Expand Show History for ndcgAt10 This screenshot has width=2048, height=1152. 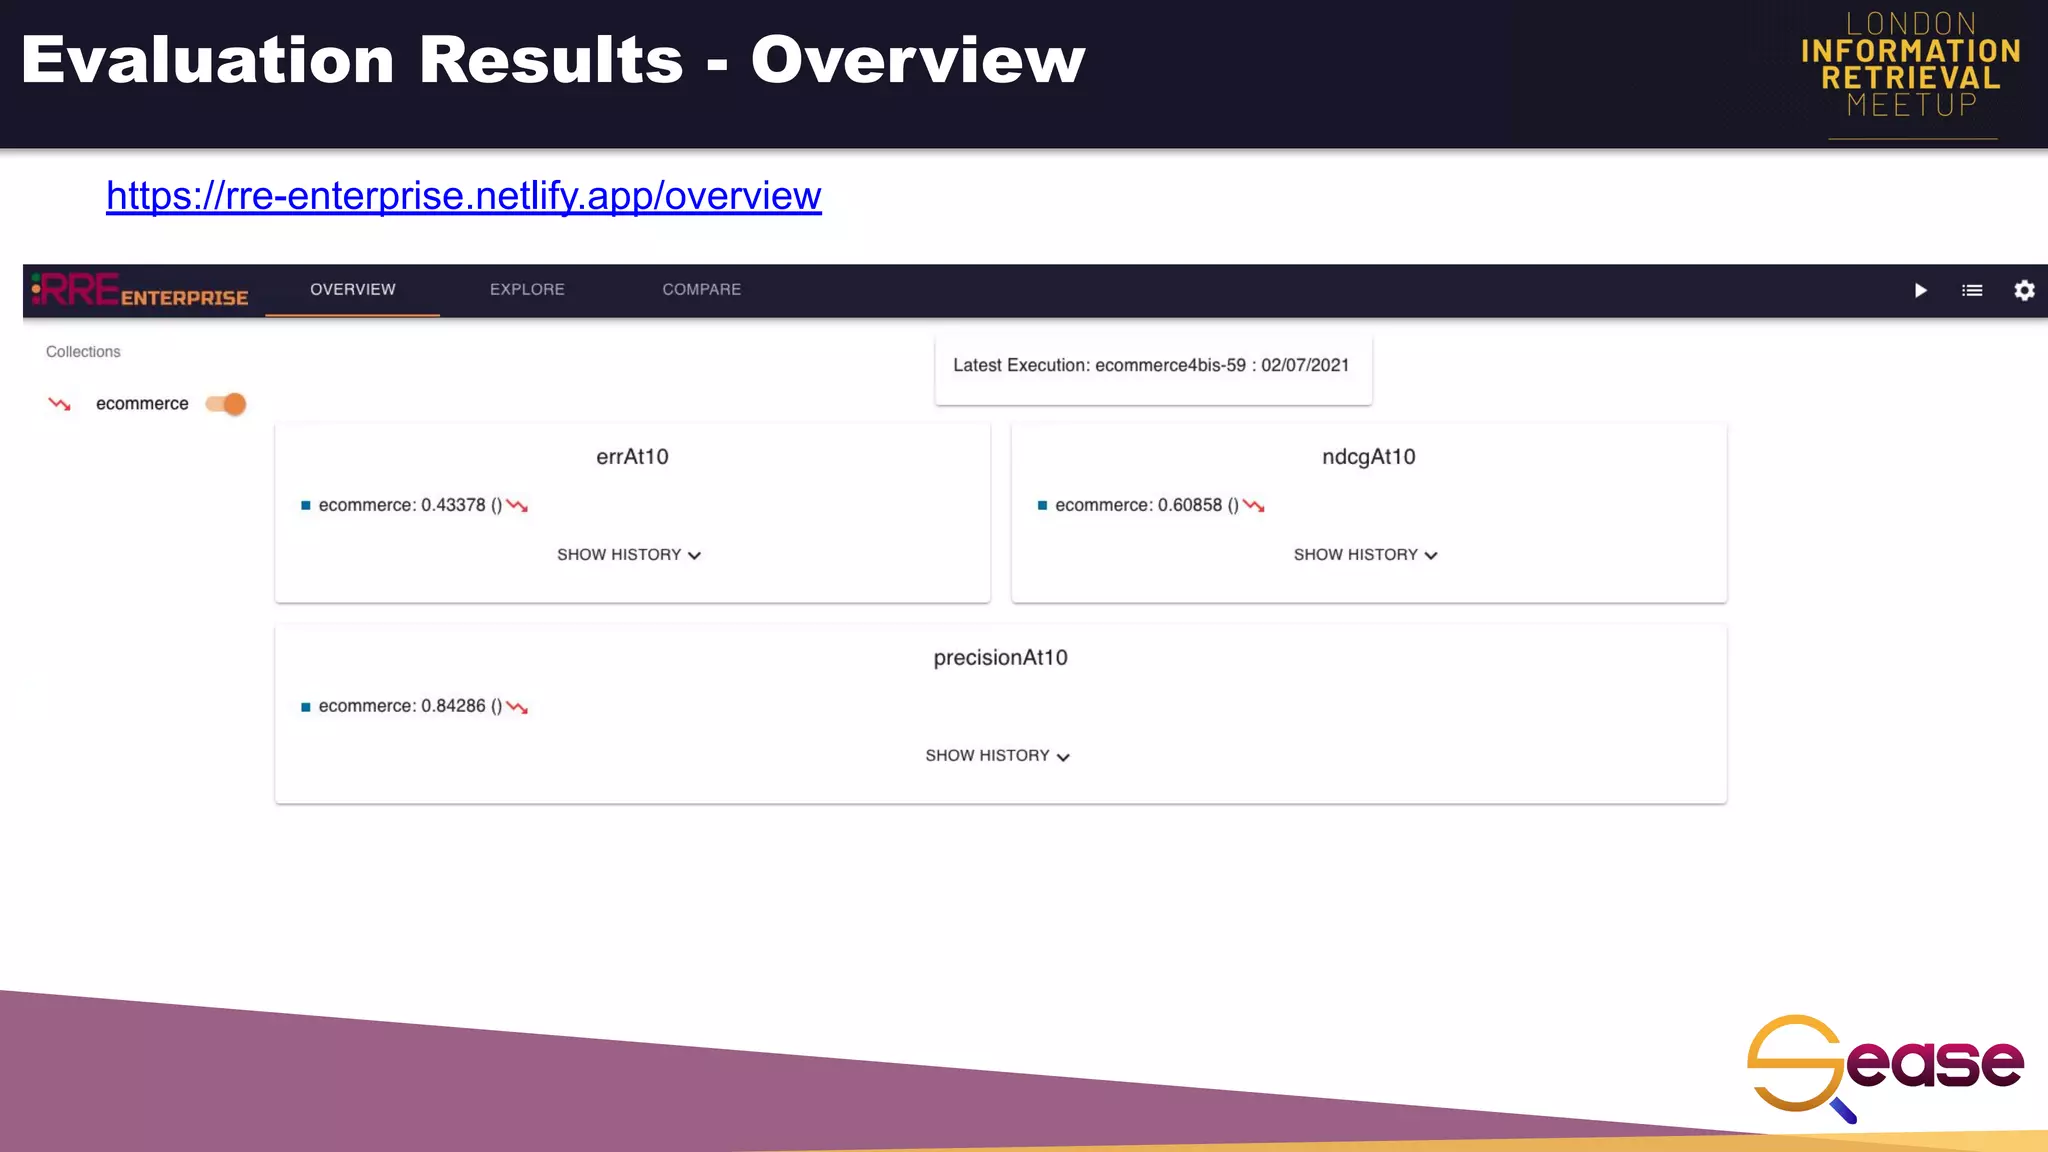coord(1366,555)
